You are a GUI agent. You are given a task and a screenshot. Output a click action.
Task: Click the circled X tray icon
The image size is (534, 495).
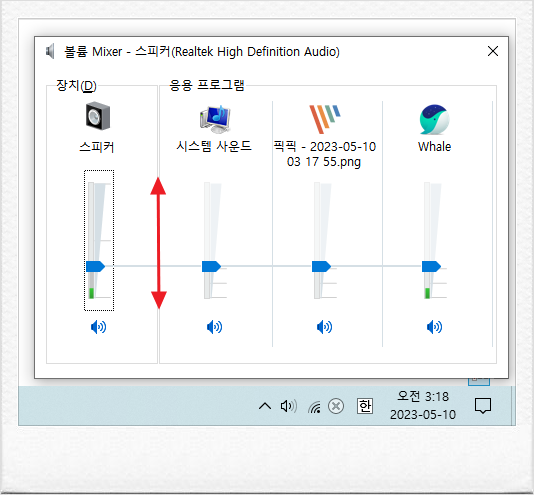pos(336,406)
